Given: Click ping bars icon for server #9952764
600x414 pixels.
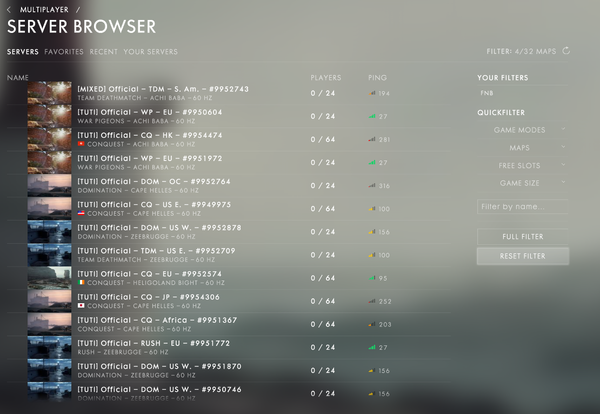Looking at the screenshot, I should tap(372, 186).
